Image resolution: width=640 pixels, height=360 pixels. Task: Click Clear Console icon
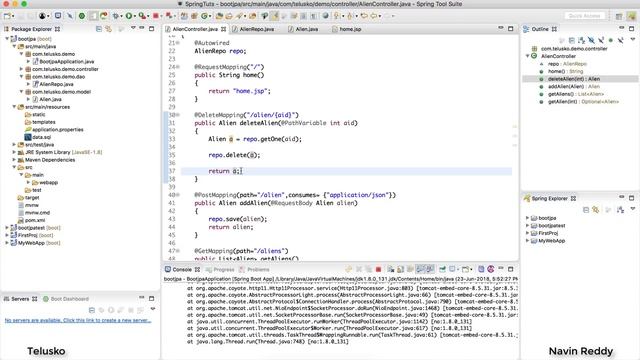[x=391, y=269]
